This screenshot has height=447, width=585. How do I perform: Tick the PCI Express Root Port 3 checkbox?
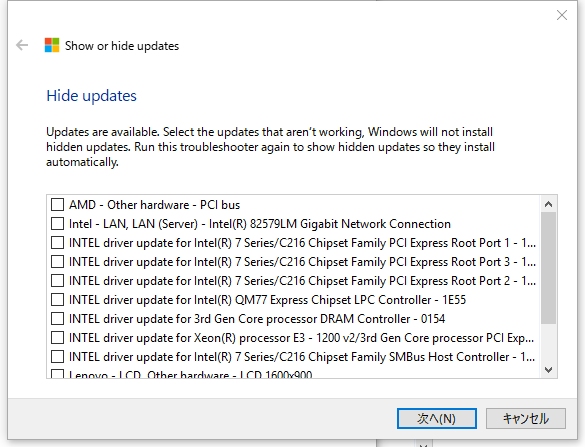(57, 262)
